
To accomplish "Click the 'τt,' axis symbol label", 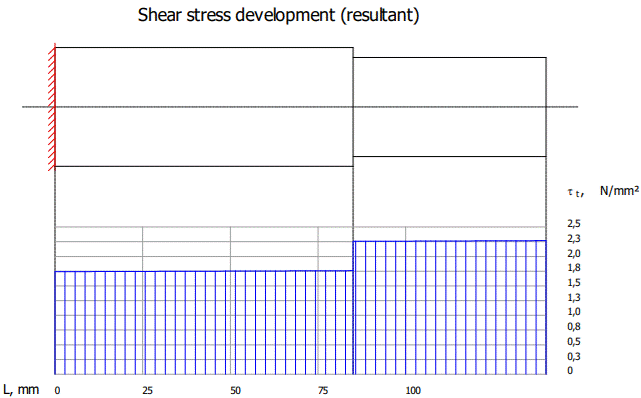I will tap(576, 192).
